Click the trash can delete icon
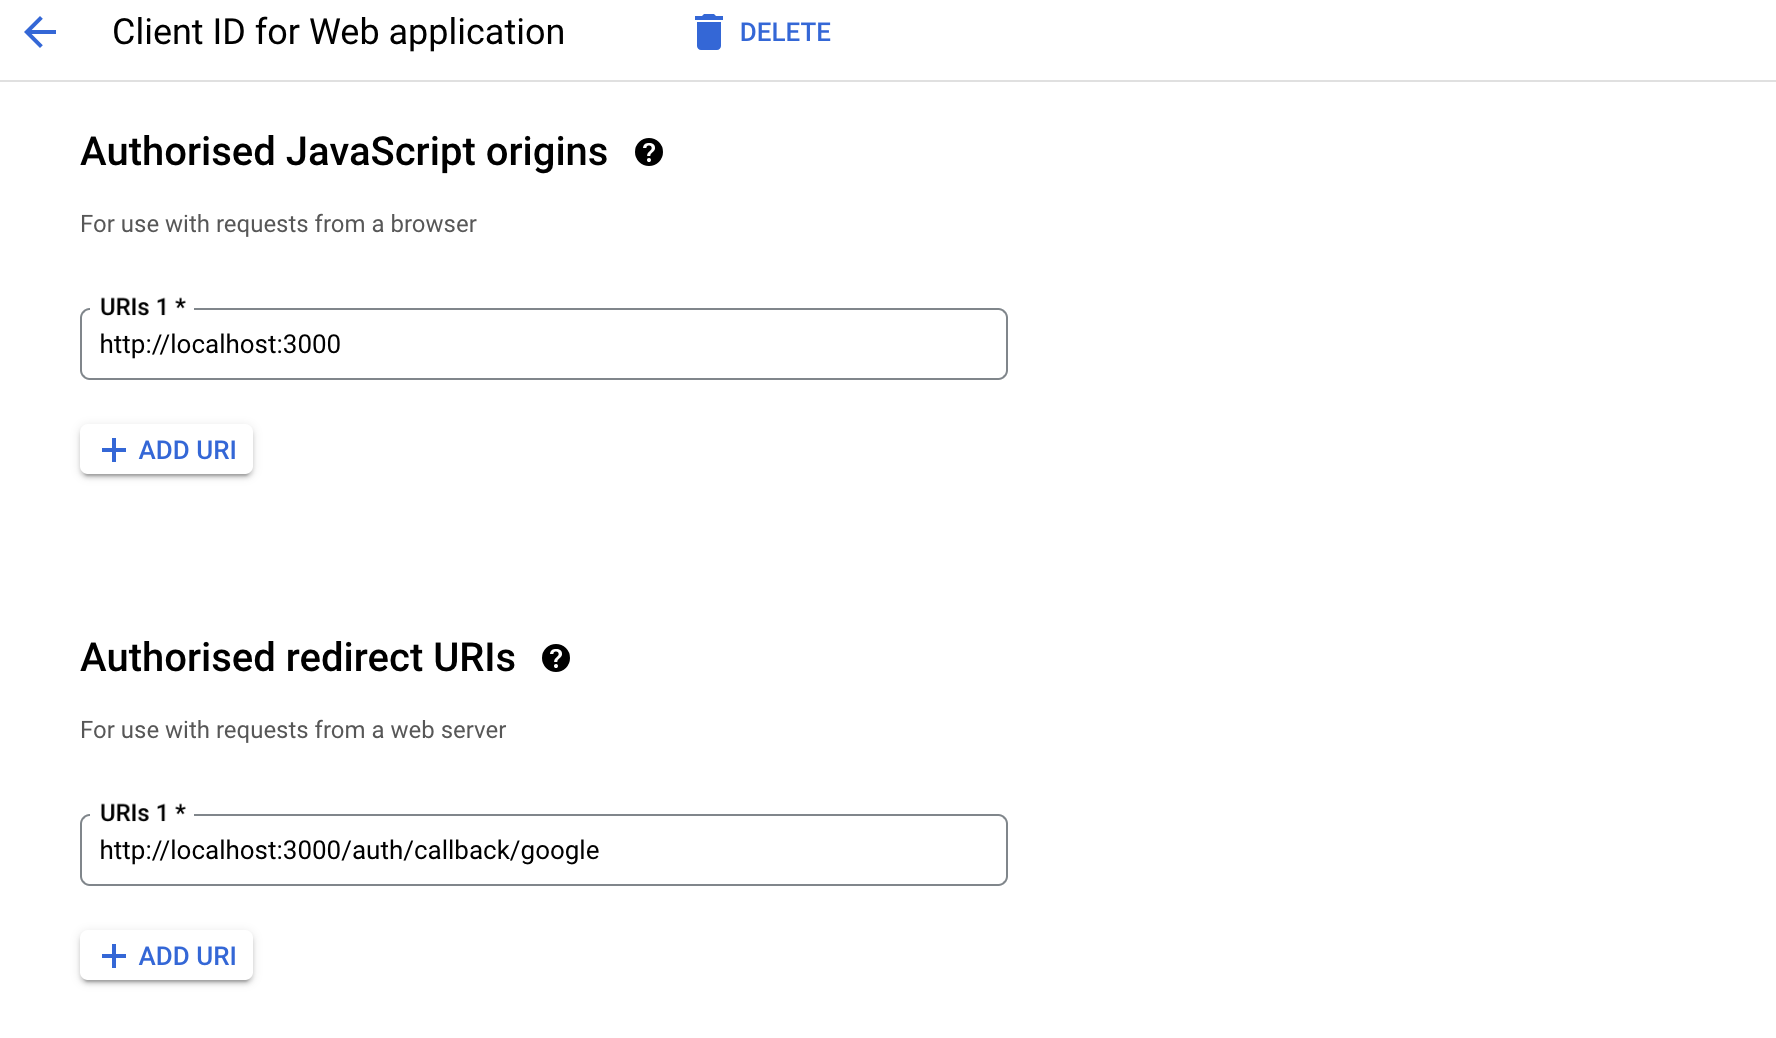The image size is (1776, 1038). pyautogui.click(x=709, y=31)
